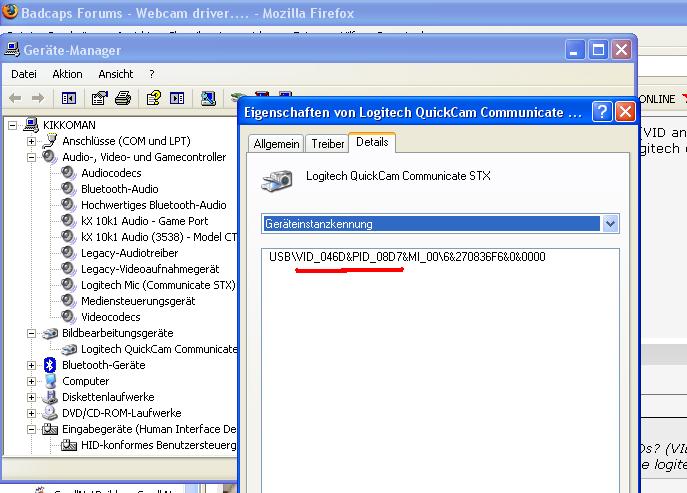
Task: Click the help button in properties dialog title bar
Action: click(x=602, y=112)
